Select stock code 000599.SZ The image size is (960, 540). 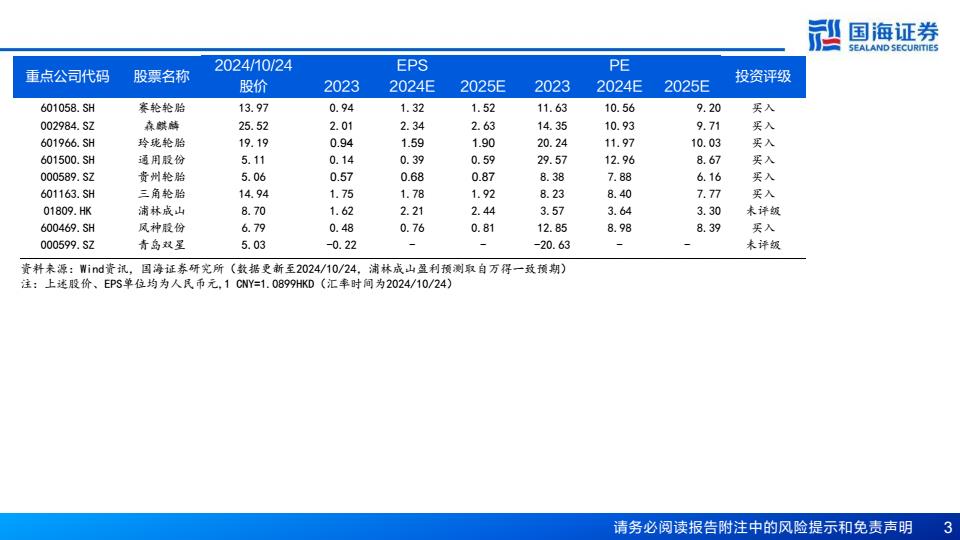click(67, 246)
